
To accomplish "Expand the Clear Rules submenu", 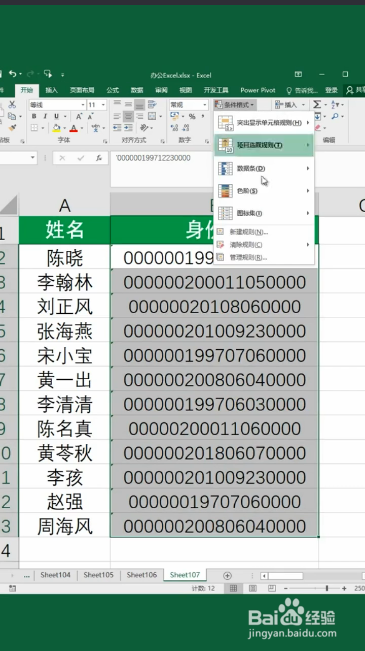I will pyautogui.click(x=264, y=245).
